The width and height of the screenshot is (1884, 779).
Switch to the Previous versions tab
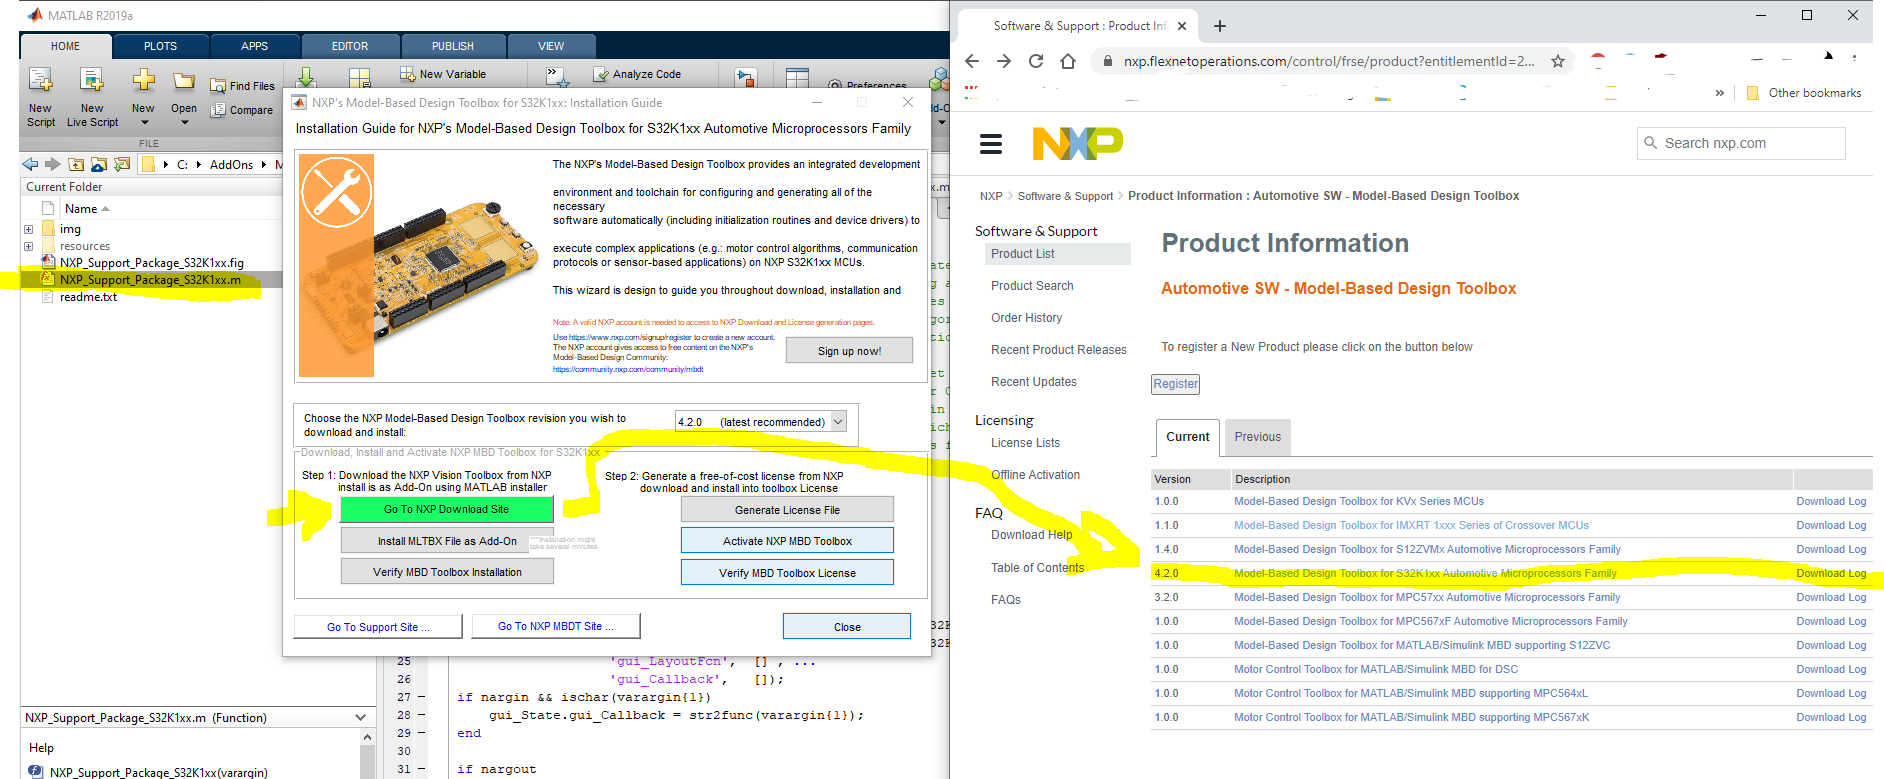pos(1257,437)
